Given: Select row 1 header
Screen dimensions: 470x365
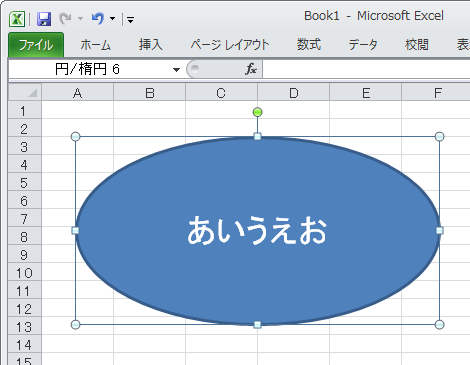Looking at the screenshot, I should pyautogui.click(x=25, y=110).
